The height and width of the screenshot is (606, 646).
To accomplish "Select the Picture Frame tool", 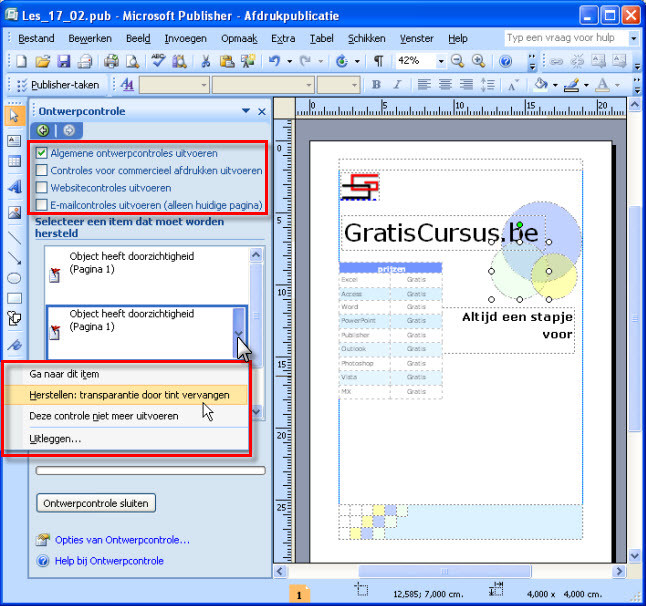I will 14,213.
